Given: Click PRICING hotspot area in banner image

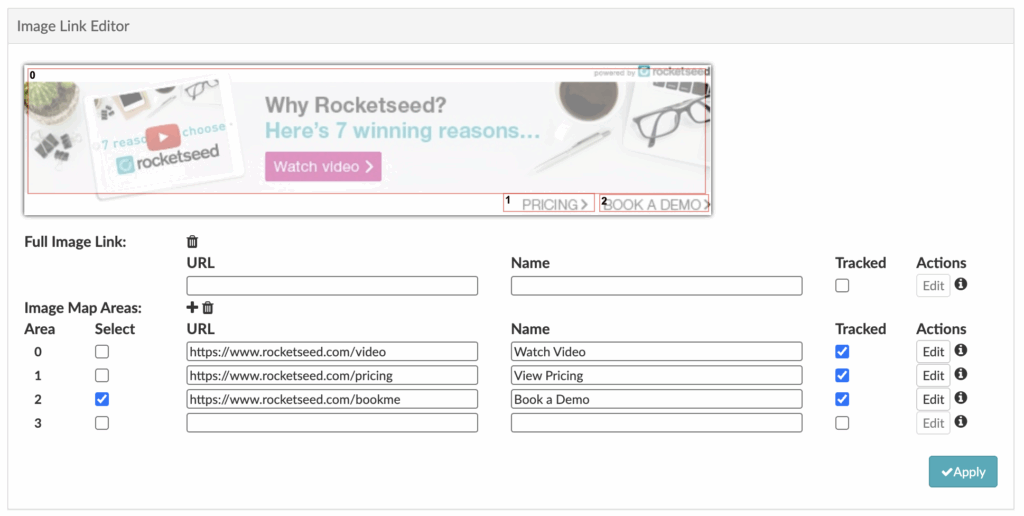Looking at the screenshot, I should coord(549,204).
